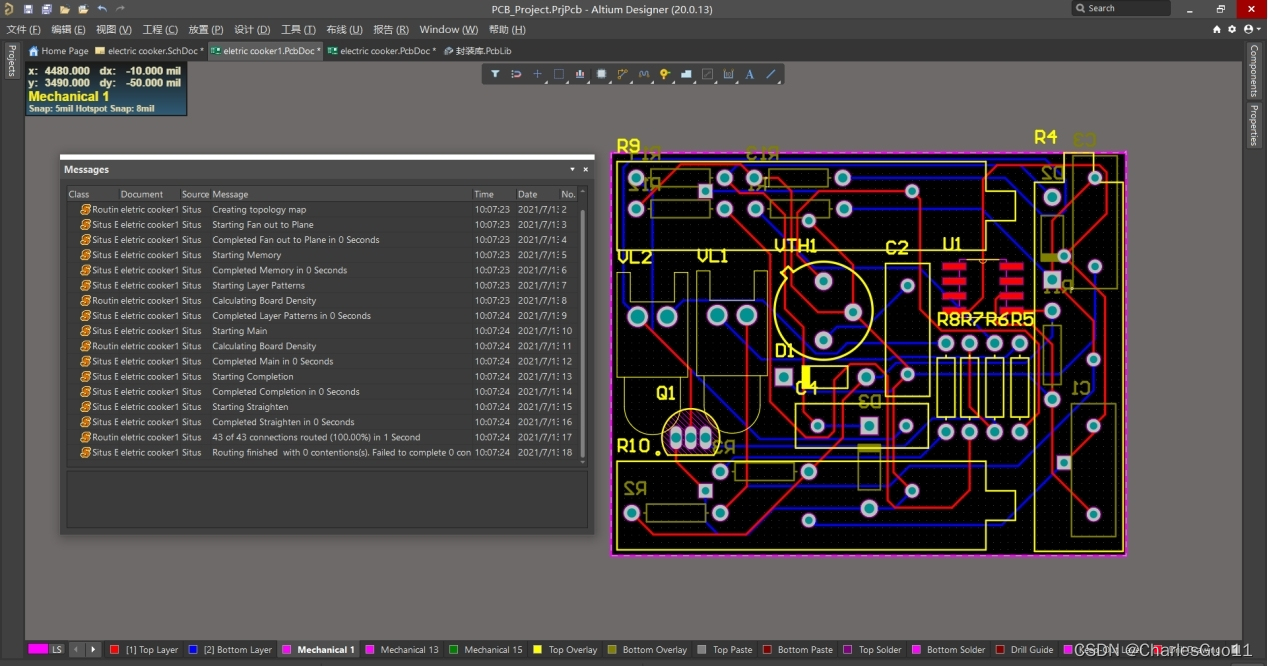Click the selection filter funnel icon
This screenshot has height=667, width=1268.
[495, 74]
